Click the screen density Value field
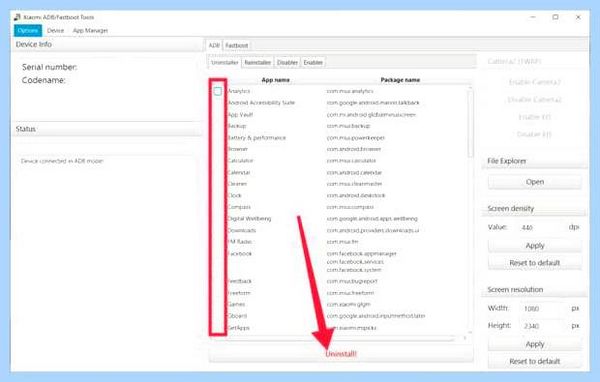Viewport: 600px width, 382px height. pyautogui.click(x=542, y=227)
